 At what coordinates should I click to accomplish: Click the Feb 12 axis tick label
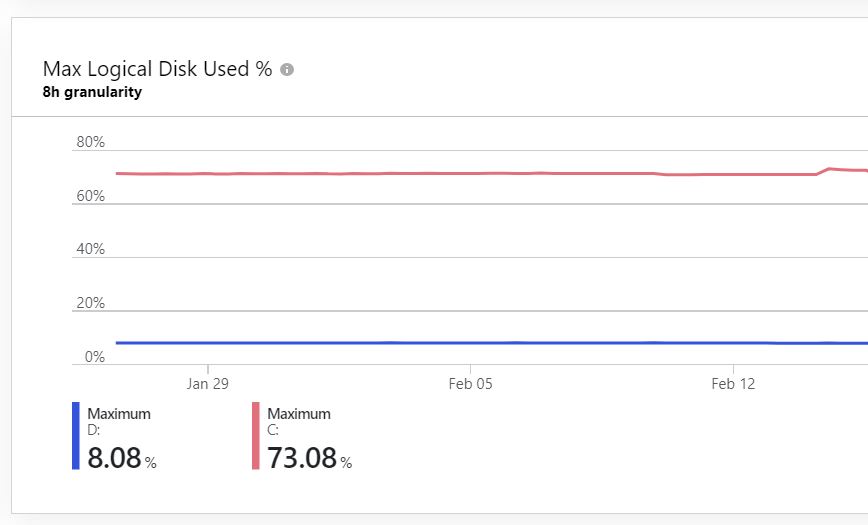(x=733, y=384)
